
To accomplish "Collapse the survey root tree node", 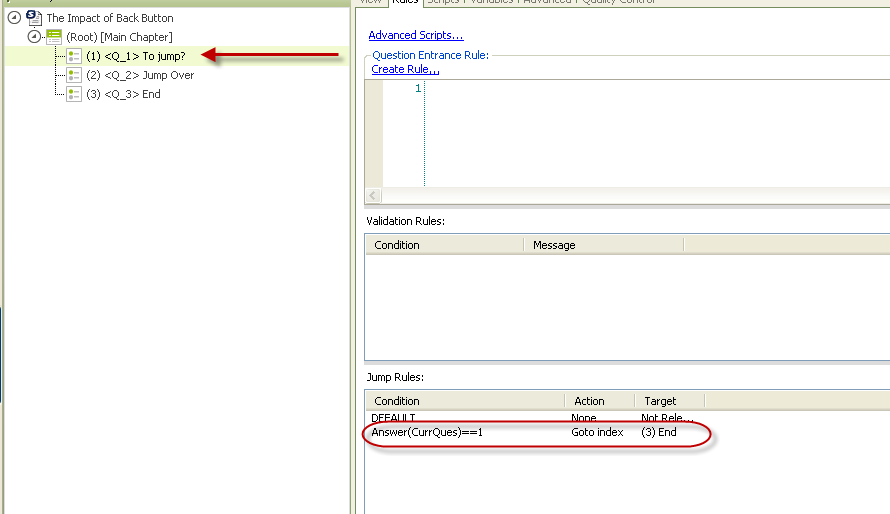I will coord(14,18).
